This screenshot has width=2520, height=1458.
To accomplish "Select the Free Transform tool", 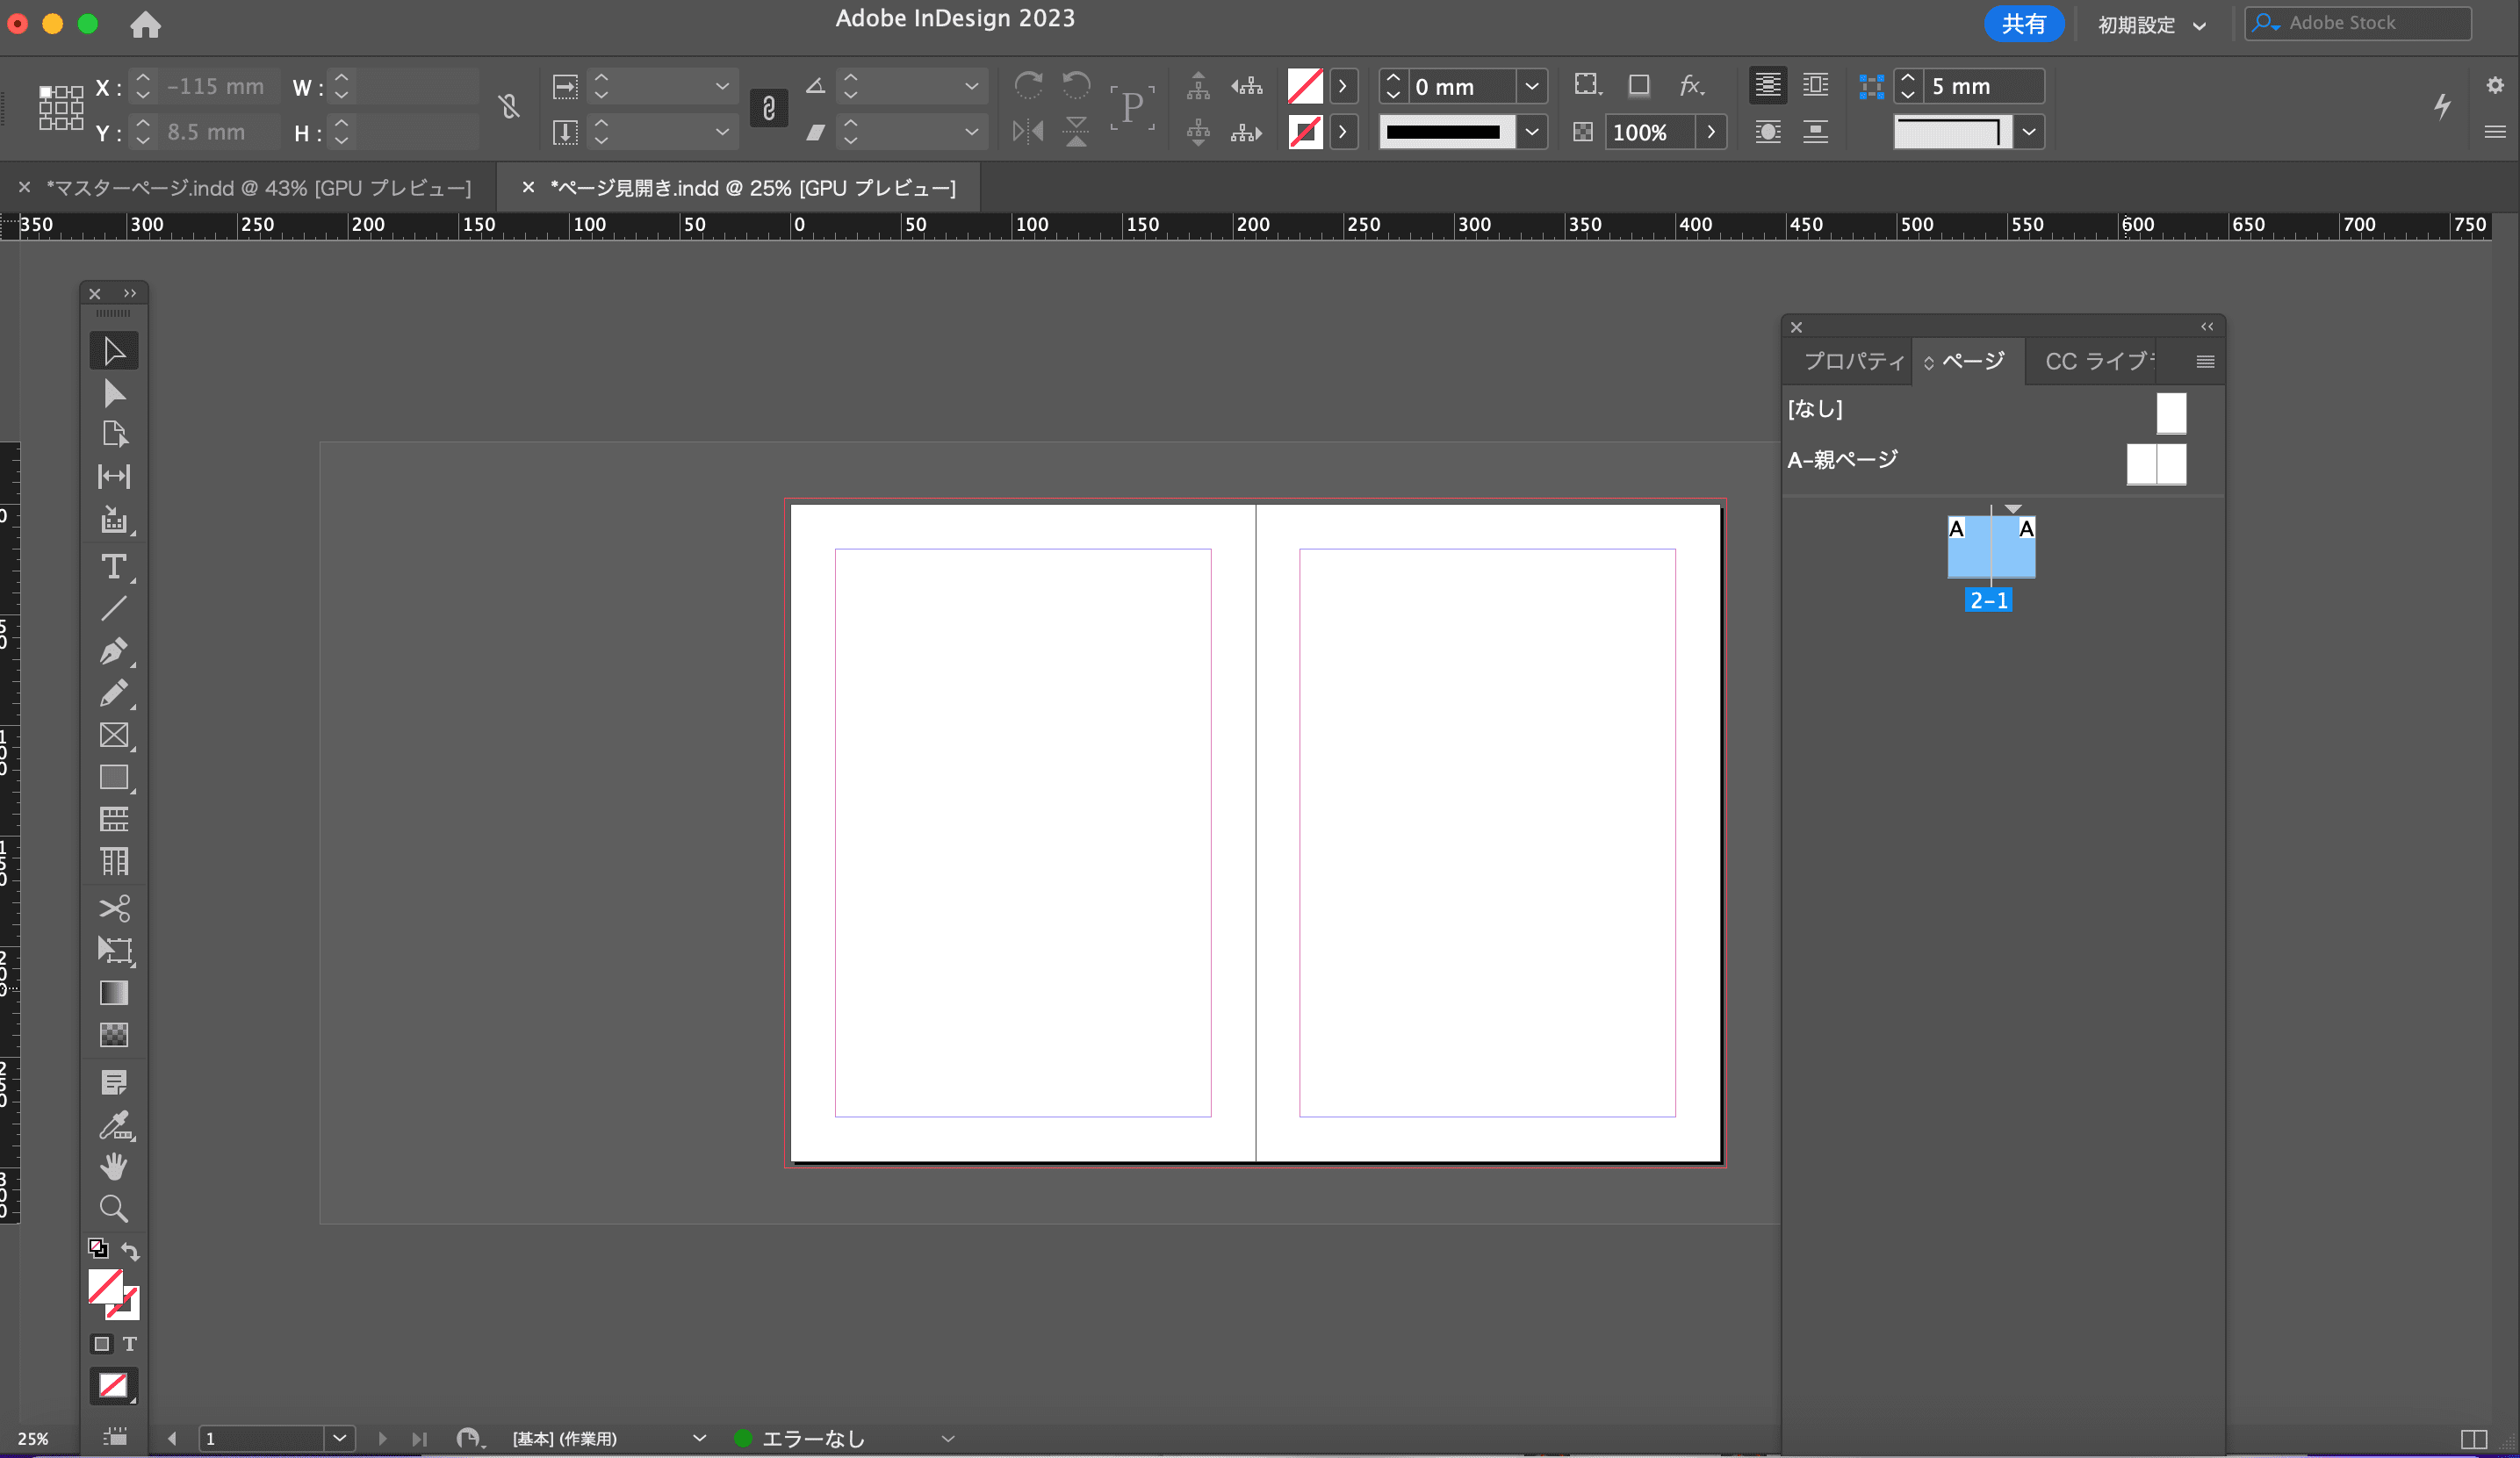I will [114, 950].
